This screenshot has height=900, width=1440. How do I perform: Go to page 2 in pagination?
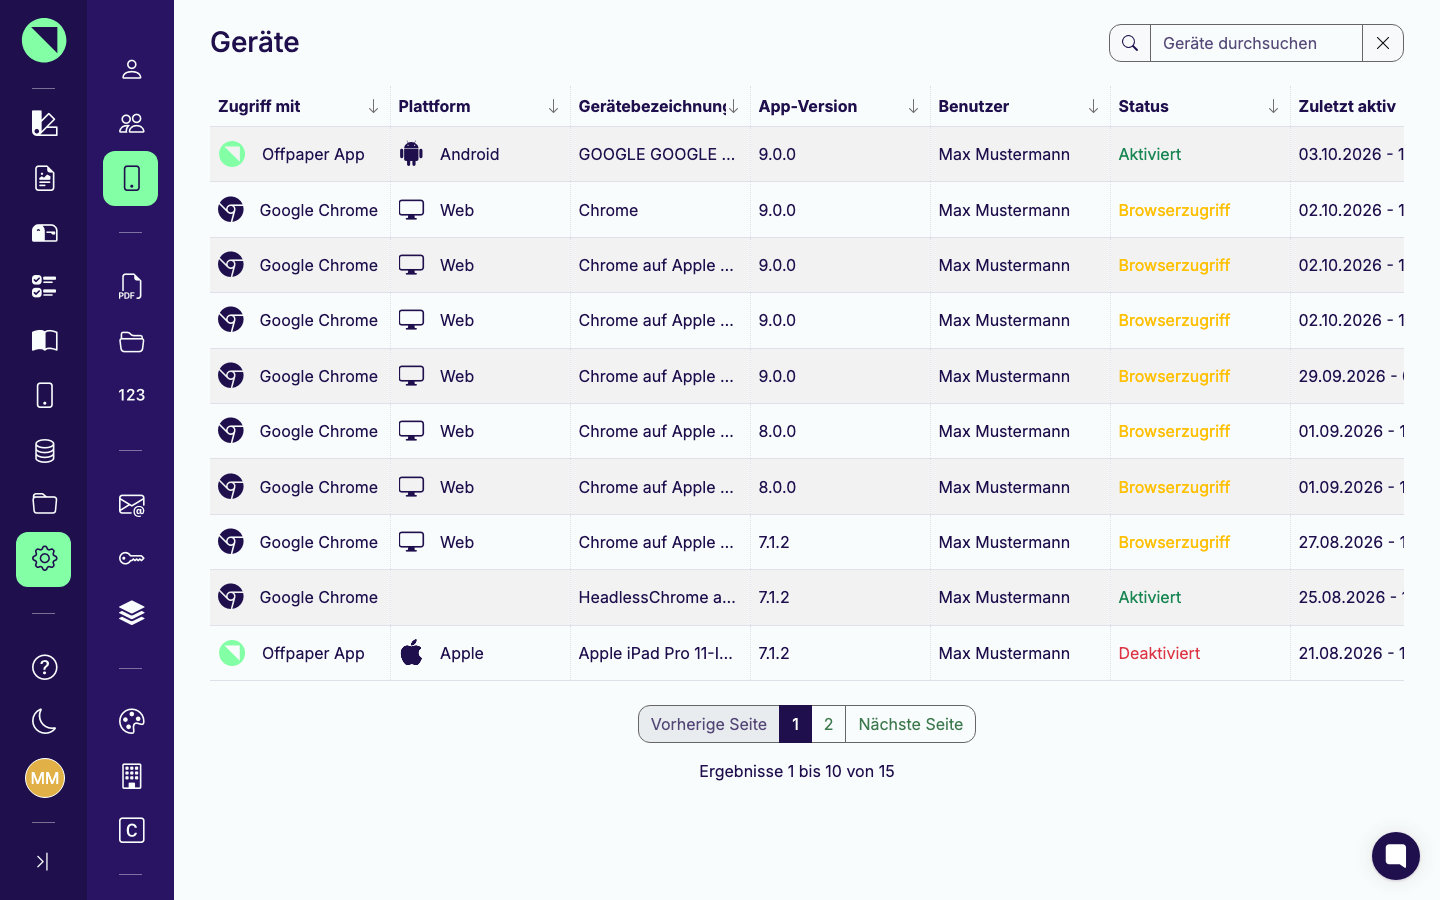pyautogui.click(x=828, y=724)
